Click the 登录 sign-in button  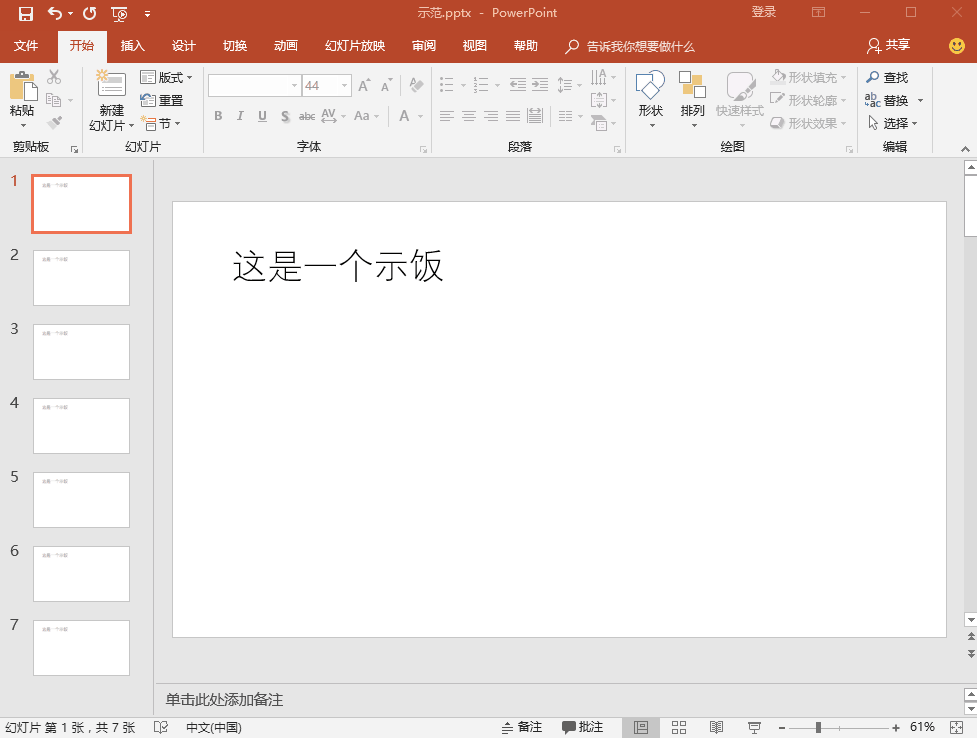point(763,12)
